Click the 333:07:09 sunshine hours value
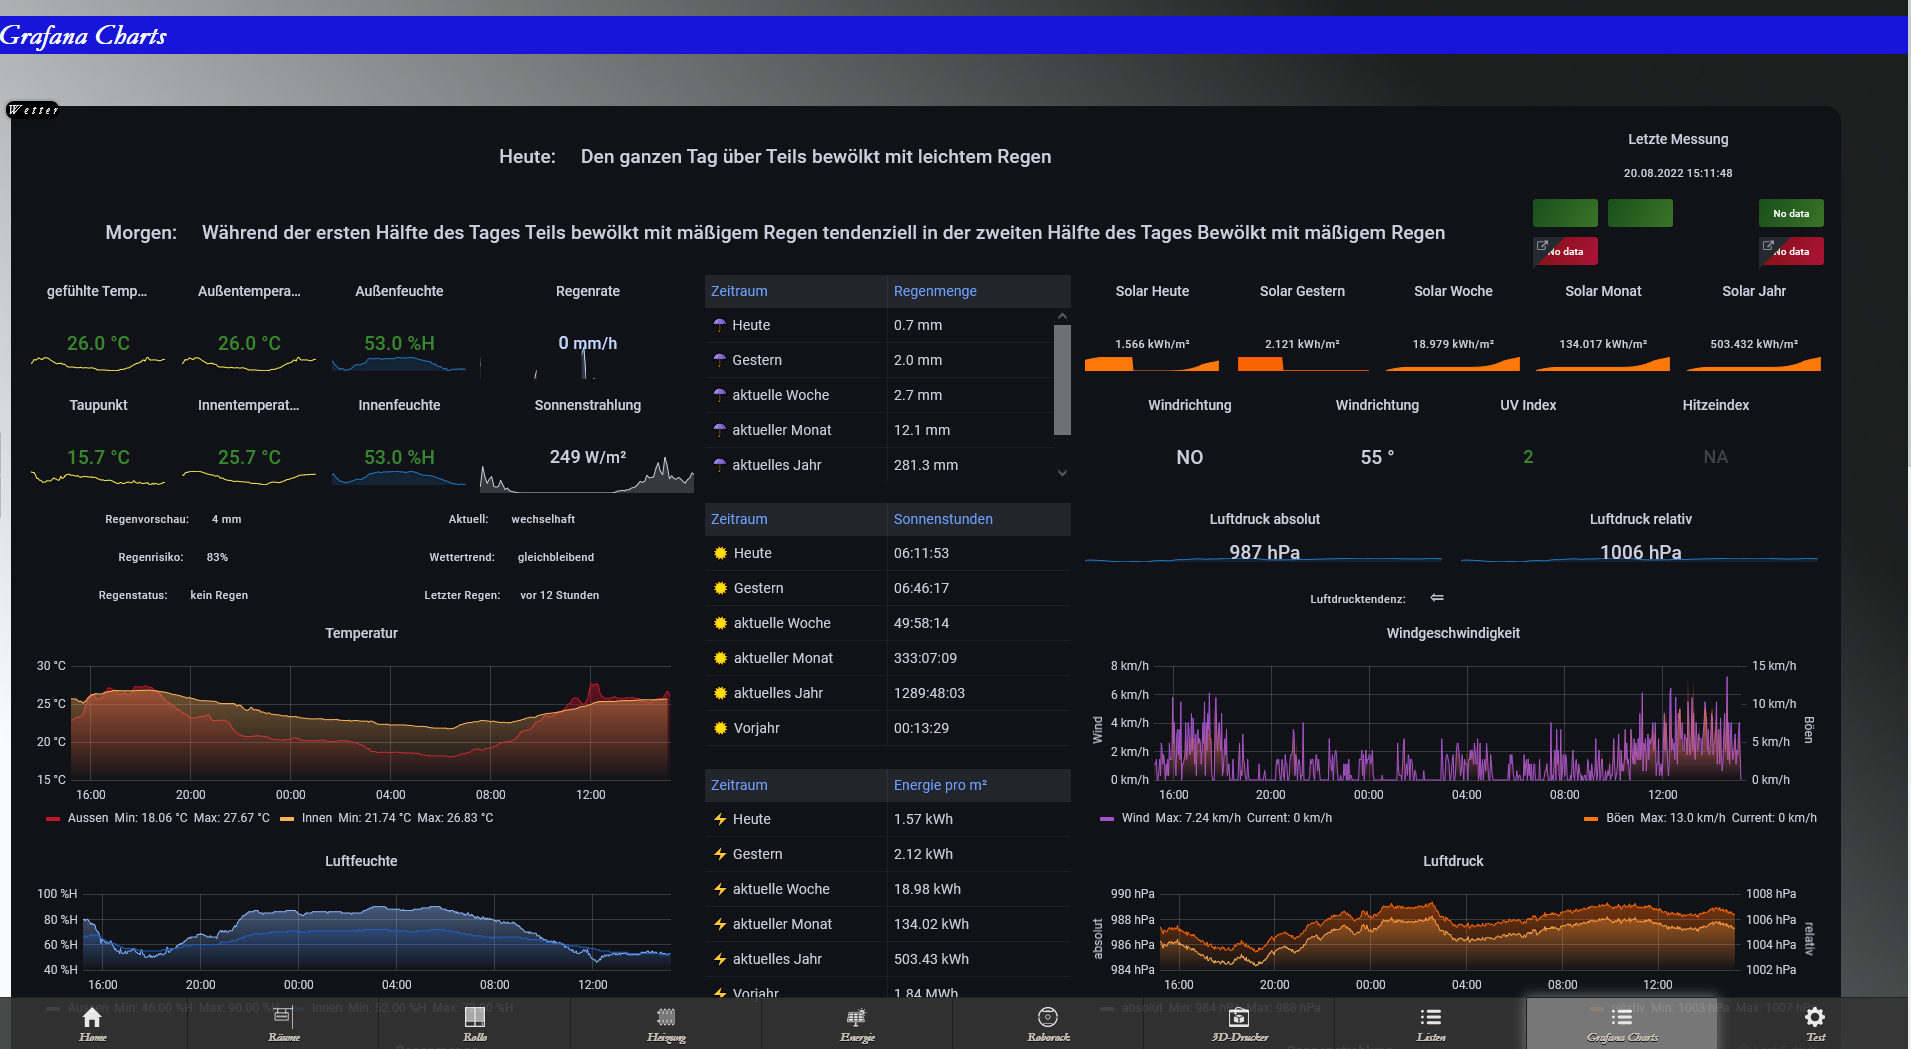The width and height of the screenshot is (1911, 1049). tap(925, 658)
